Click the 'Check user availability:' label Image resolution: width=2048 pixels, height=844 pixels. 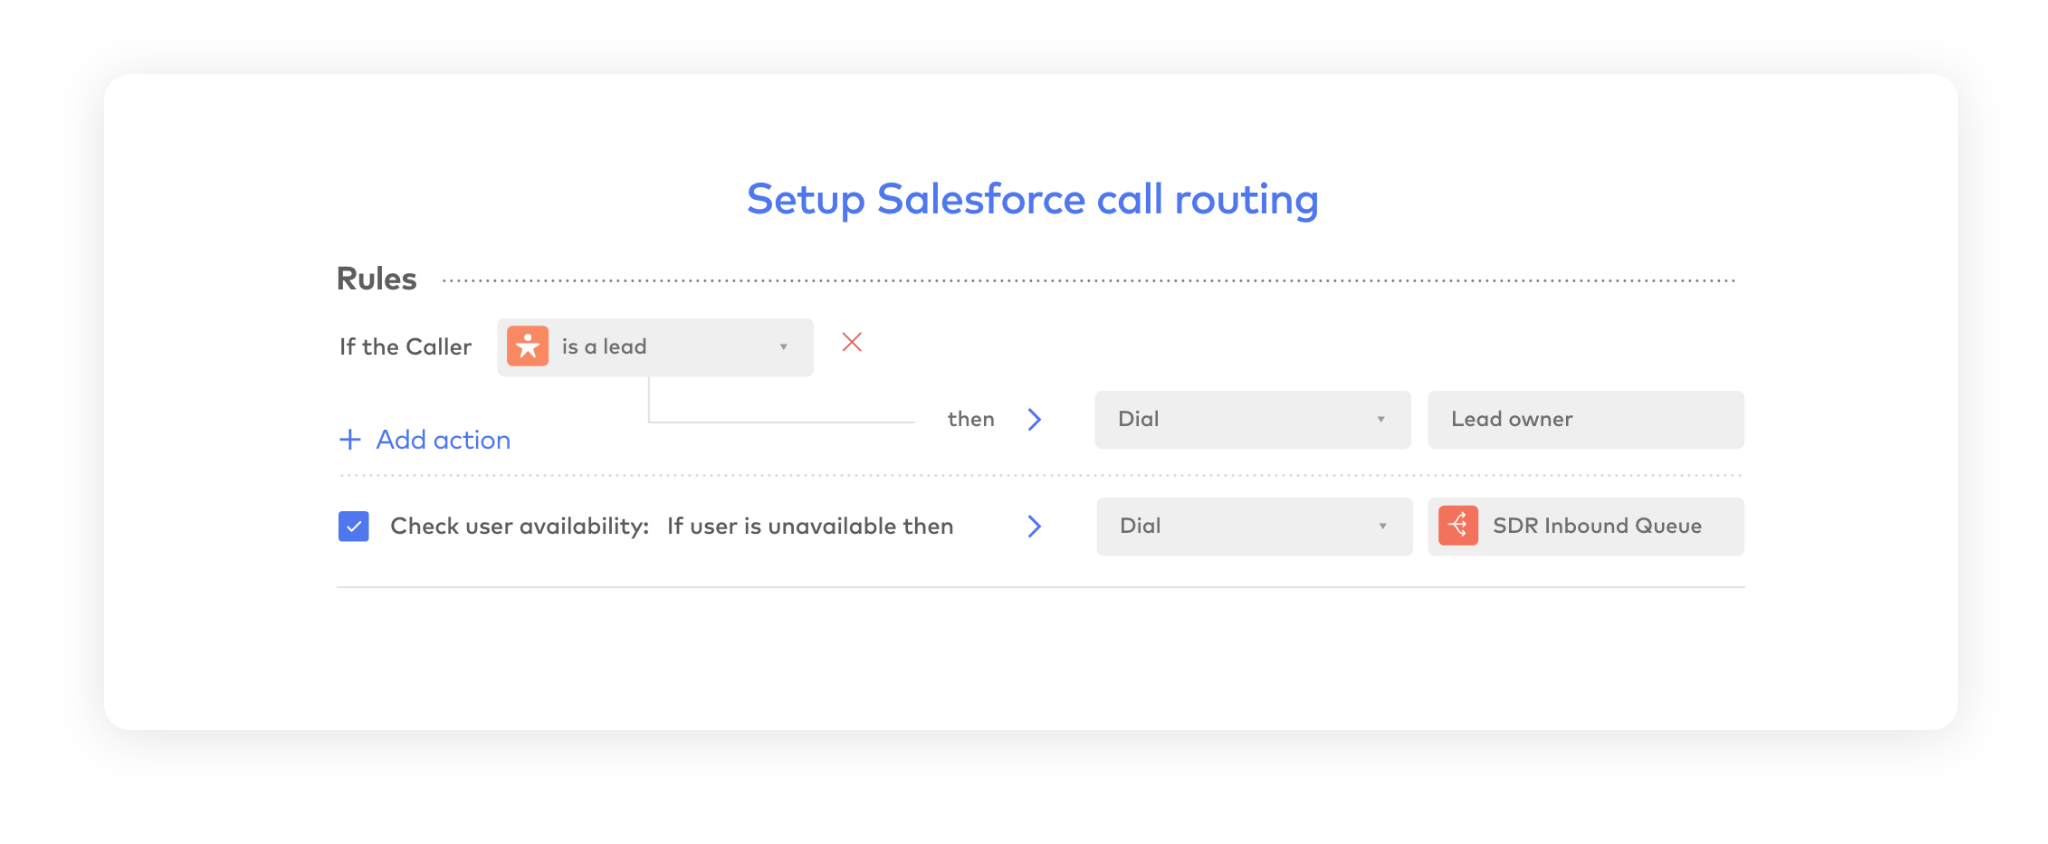(519, 527)
